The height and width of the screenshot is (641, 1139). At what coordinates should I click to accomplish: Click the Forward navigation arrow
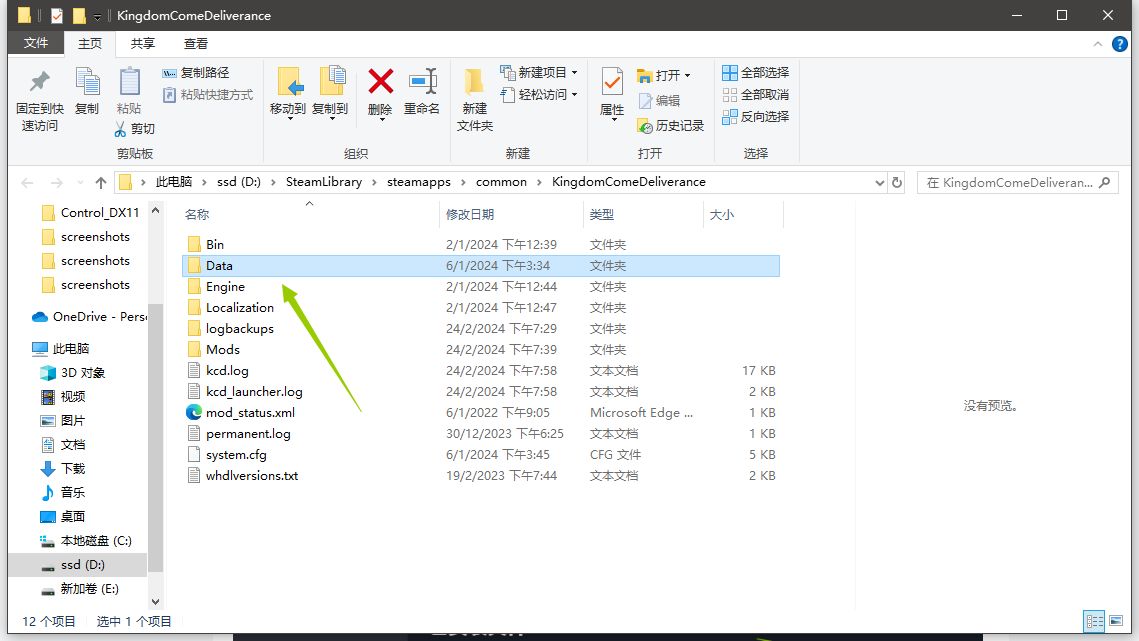(57, 182)
